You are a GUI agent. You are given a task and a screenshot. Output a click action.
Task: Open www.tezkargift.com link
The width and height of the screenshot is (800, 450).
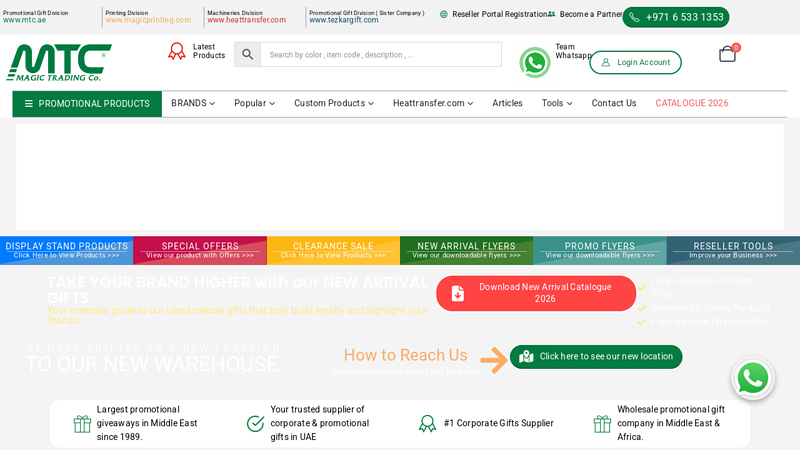(344, 20)
